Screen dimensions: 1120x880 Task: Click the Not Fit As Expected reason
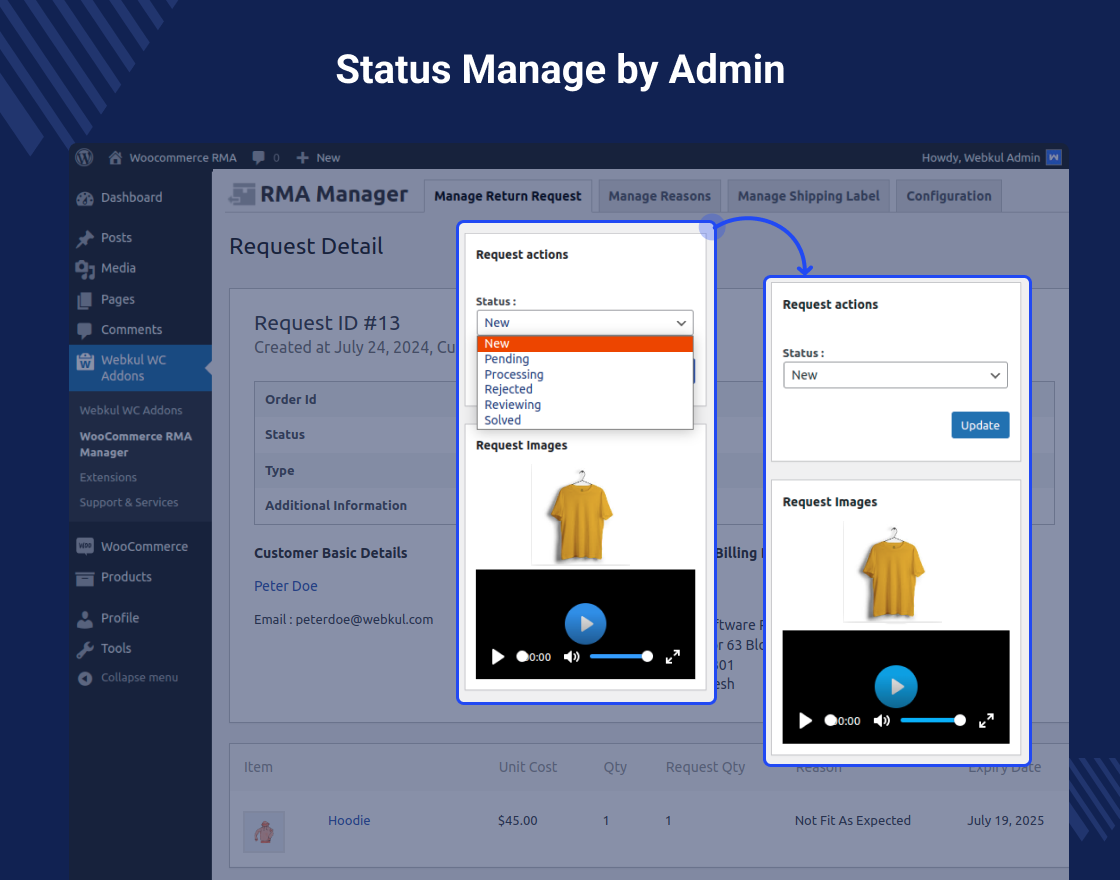(x=853, y=821)
